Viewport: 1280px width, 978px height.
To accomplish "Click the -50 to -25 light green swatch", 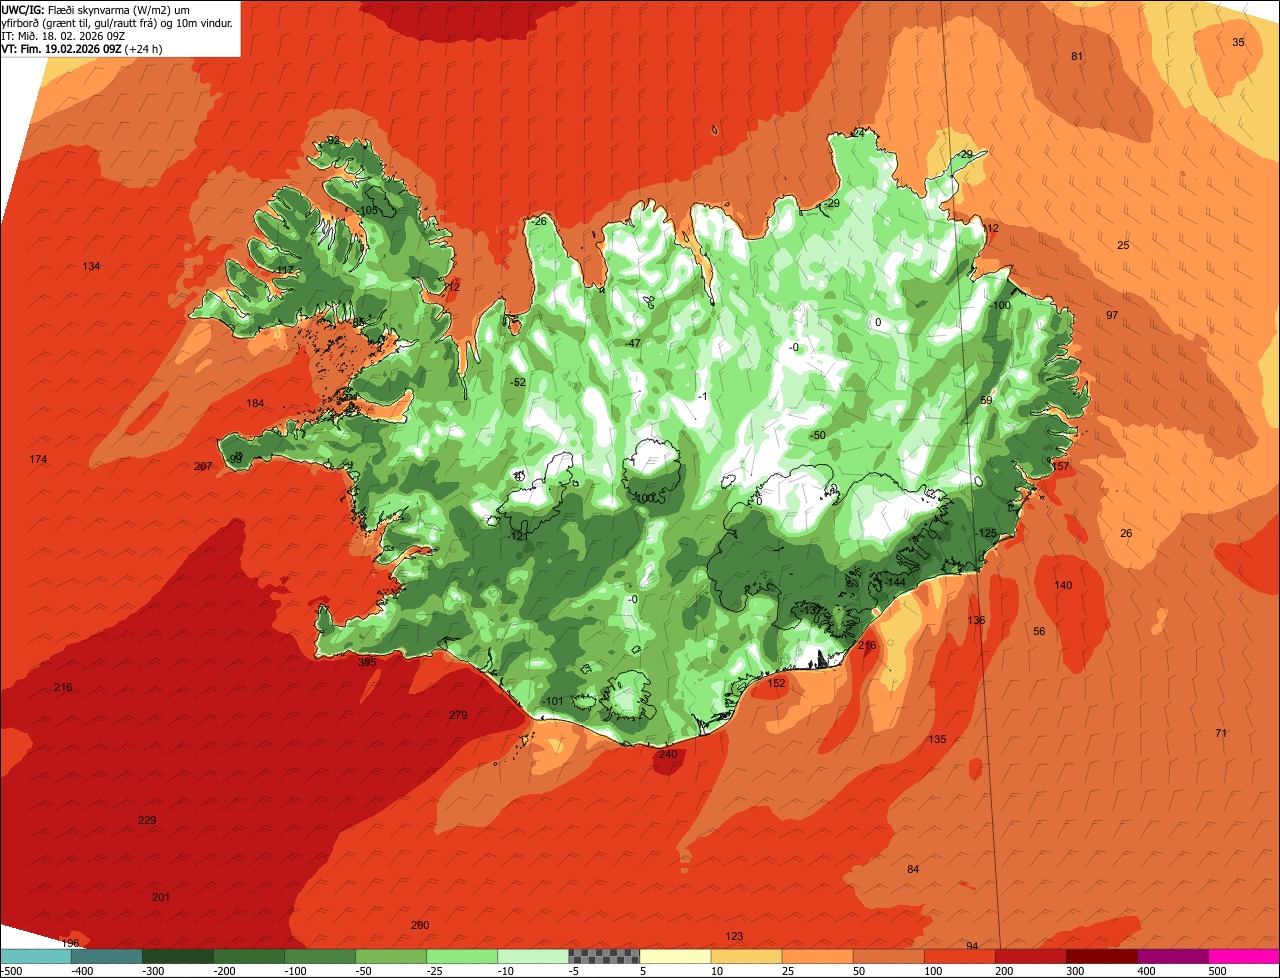I will [390, 956].
